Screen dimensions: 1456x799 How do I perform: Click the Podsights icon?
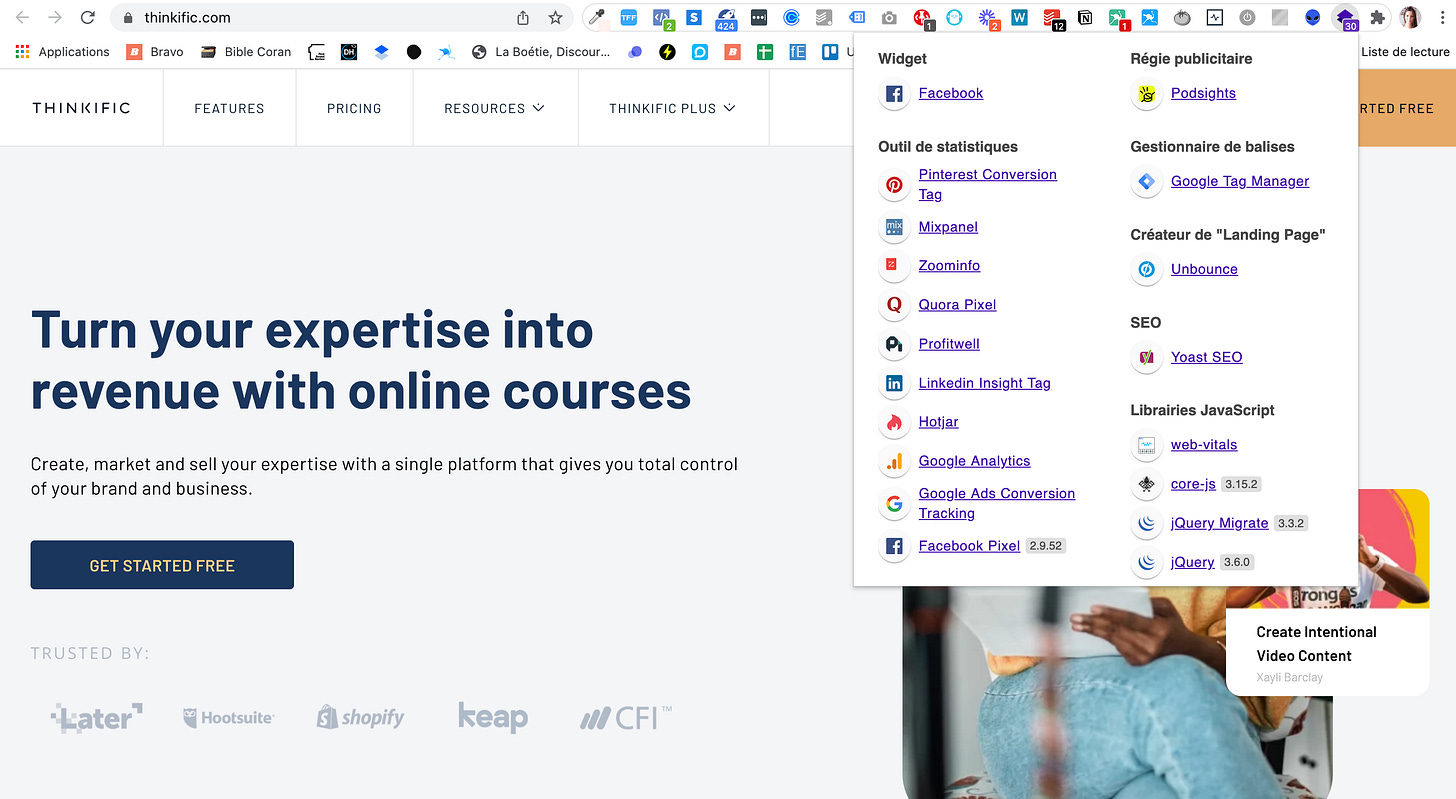pos(1146,93)
